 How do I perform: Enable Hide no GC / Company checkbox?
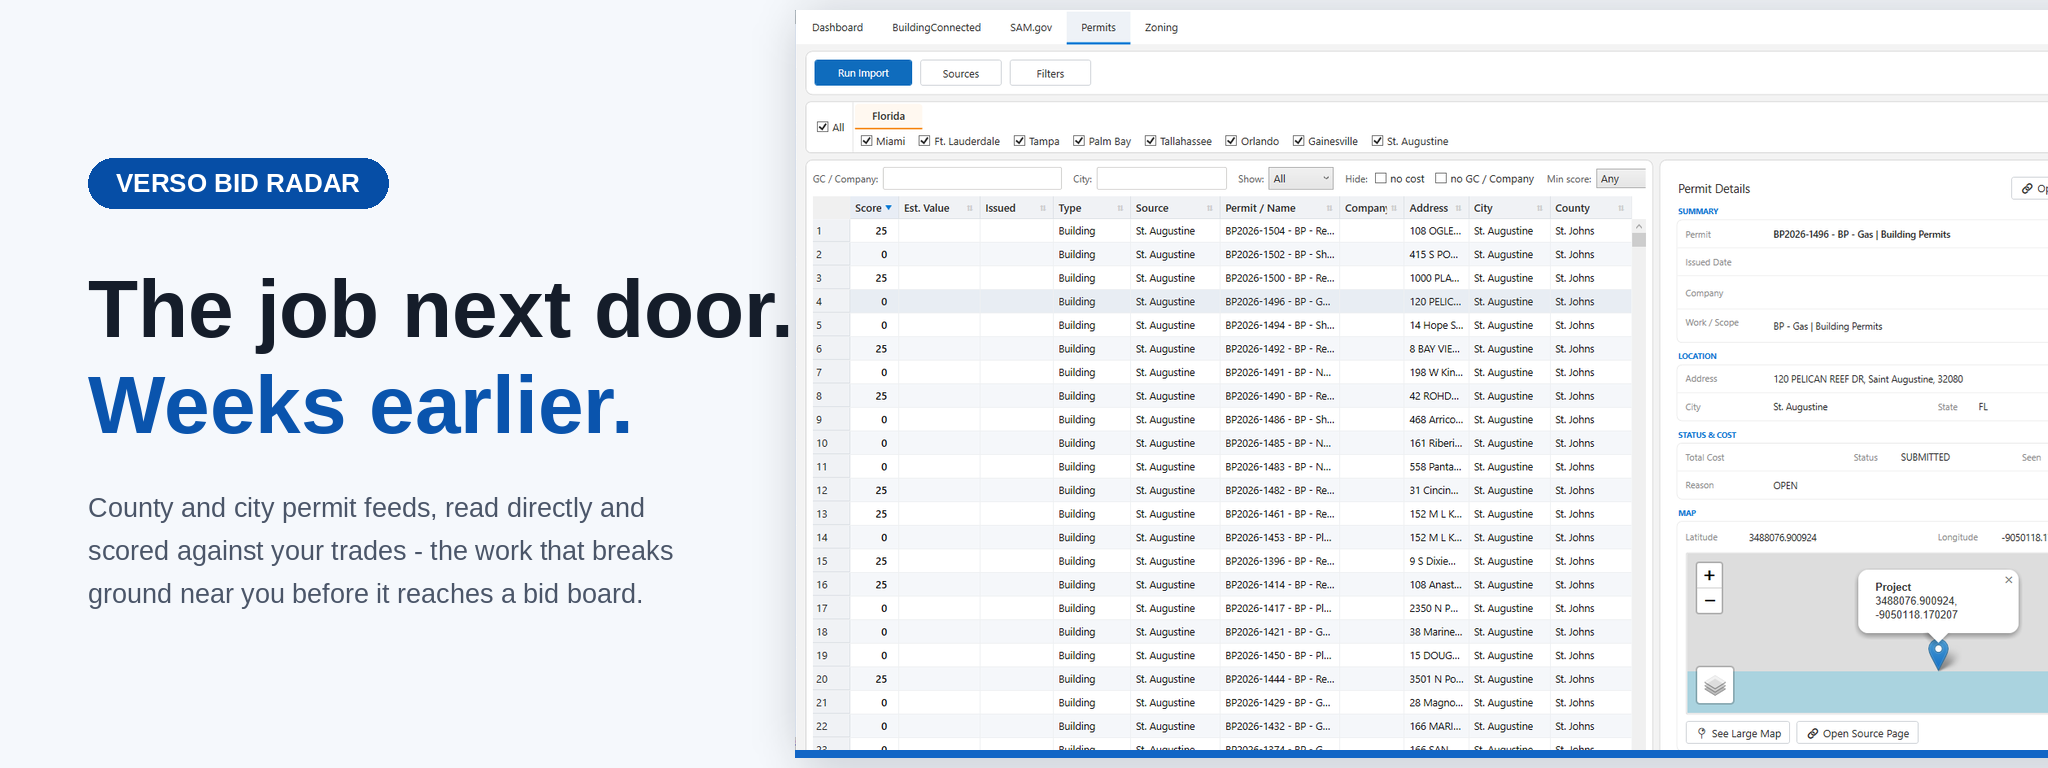(1441, 178)
